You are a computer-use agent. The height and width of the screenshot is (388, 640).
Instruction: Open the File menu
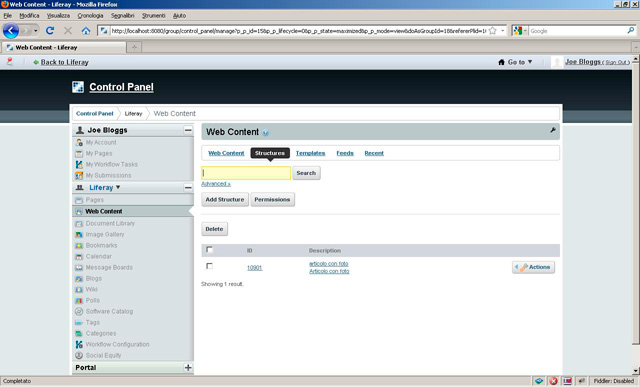coord(8,16)
